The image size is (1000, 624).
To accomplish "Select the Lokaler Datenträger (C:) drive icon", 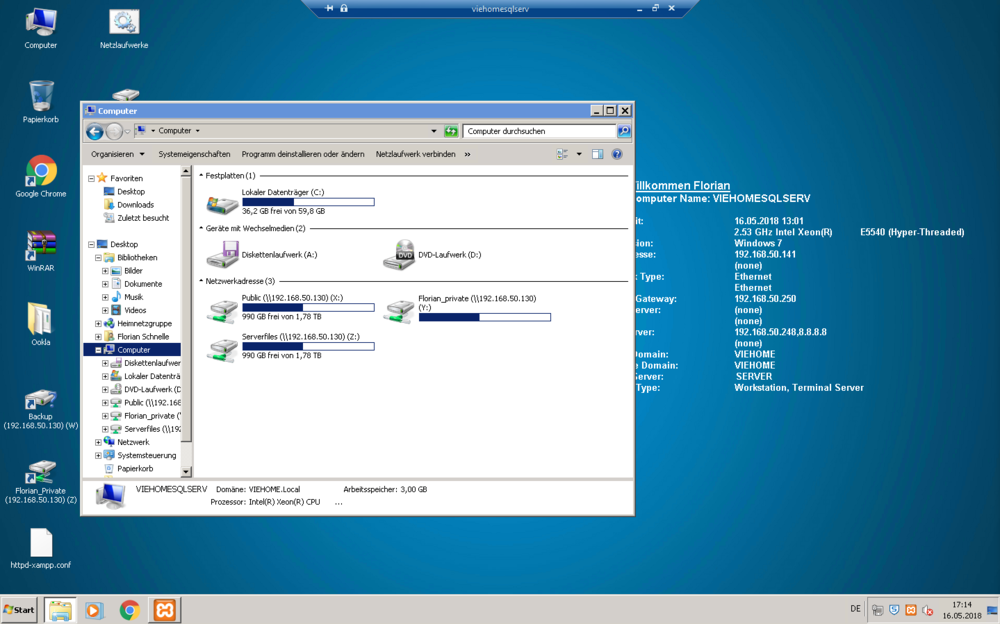I will (x=222, y=203).
